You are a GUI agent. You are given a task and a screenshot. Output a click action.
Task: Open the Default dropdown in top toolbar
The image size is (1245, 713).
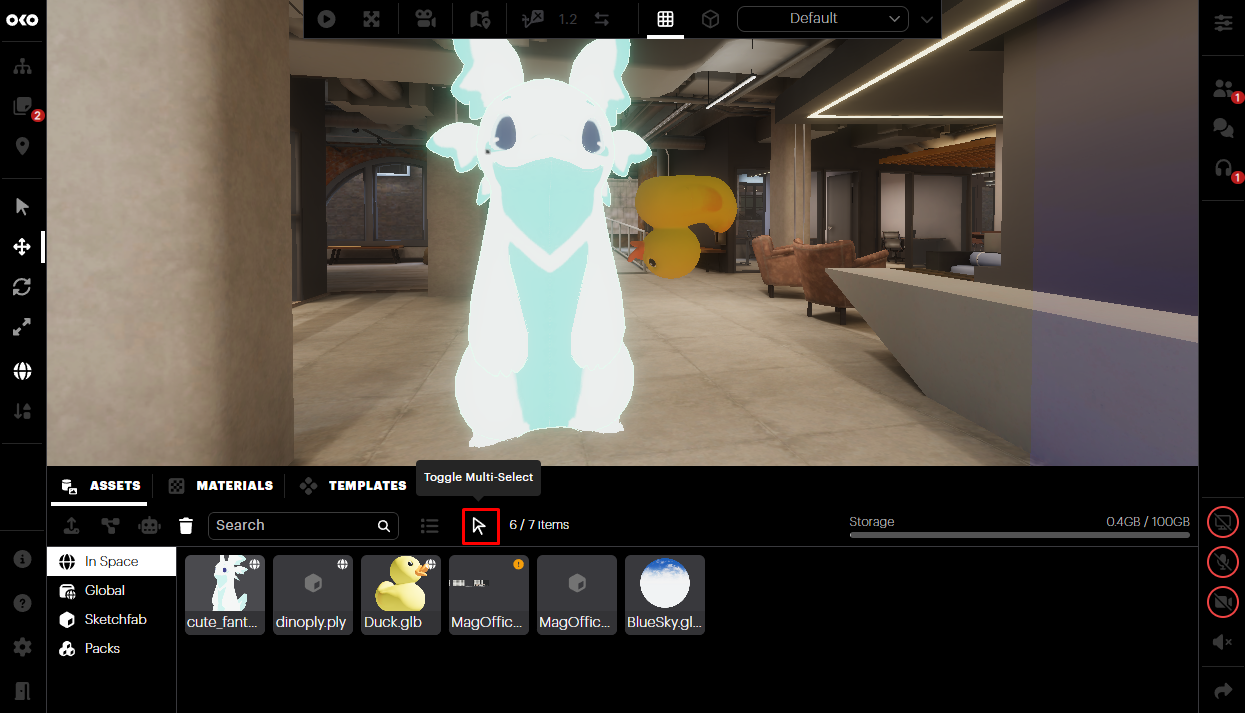pyautogui.click(x=823, y=18)
